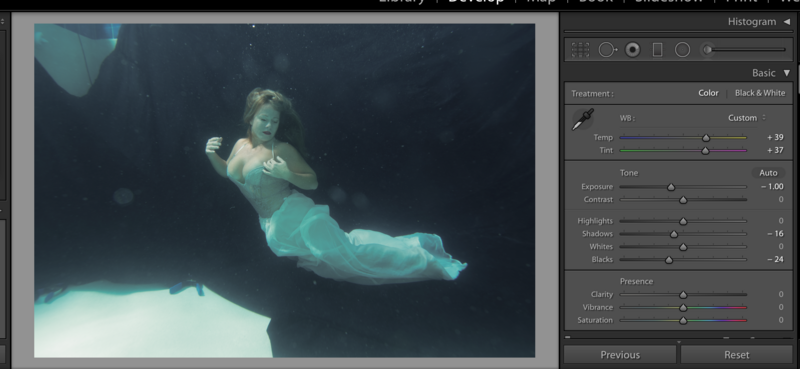Choose the Radial Filter tool
The height and width of the screenshot is (369, 800).
point(682,50)
